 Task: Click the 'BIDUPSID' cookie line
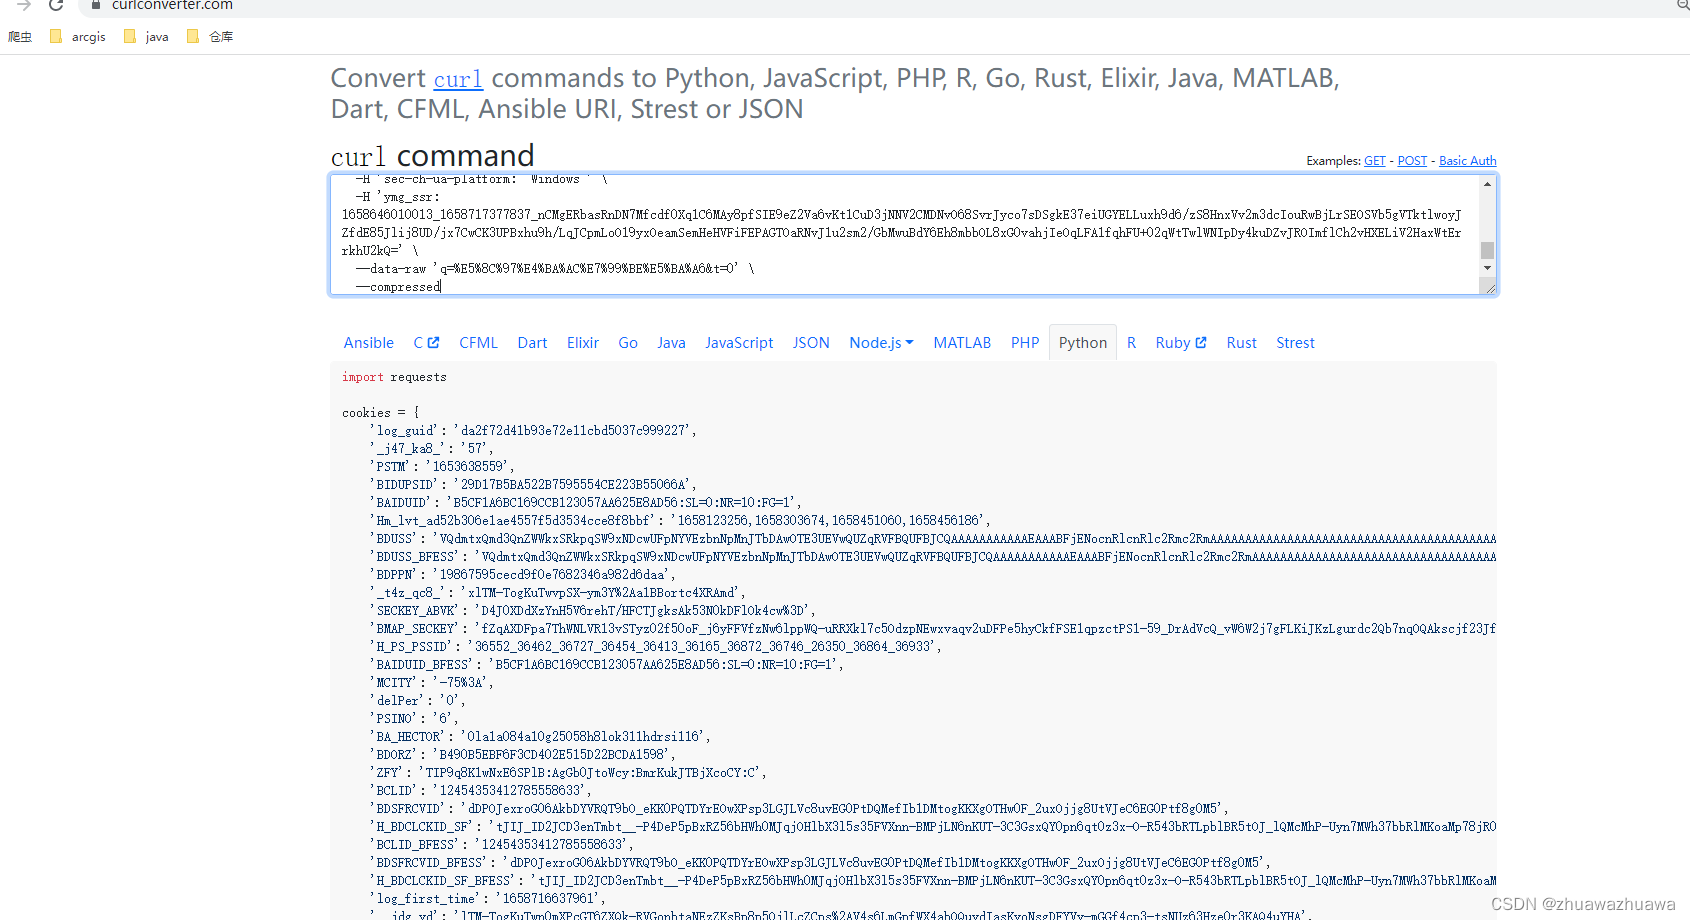tap(533, 485)
